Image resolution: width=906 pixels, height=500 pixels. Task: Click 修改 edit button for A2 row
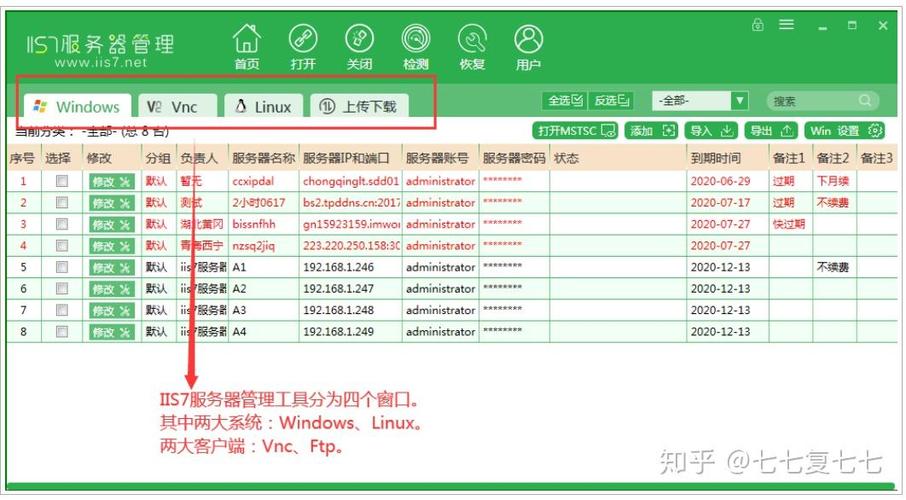[112, 289]
